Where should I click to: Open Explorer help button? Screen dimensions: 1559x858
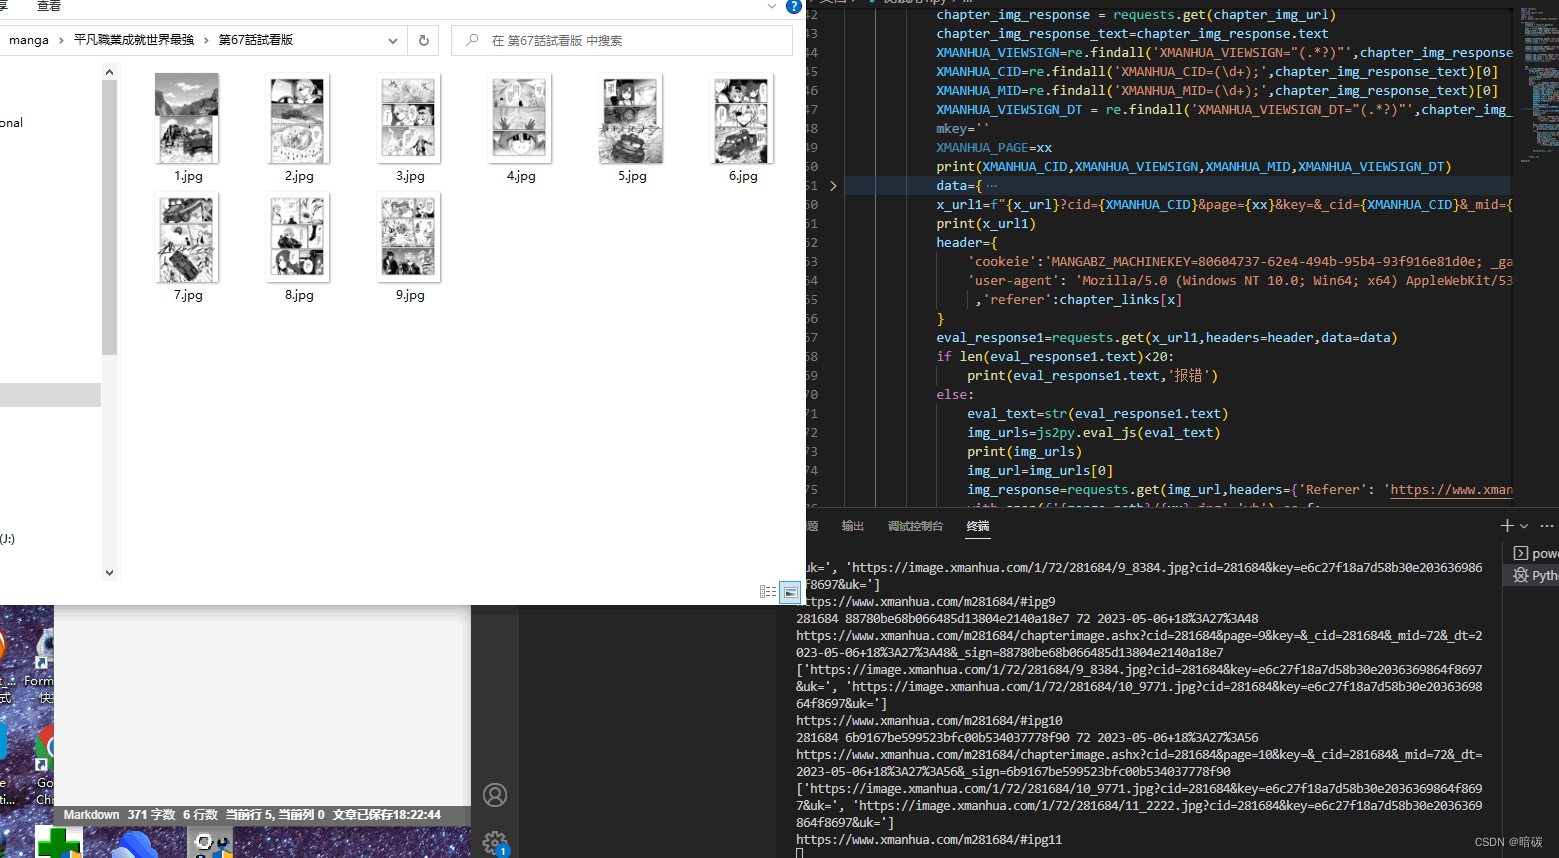(794, 6)
